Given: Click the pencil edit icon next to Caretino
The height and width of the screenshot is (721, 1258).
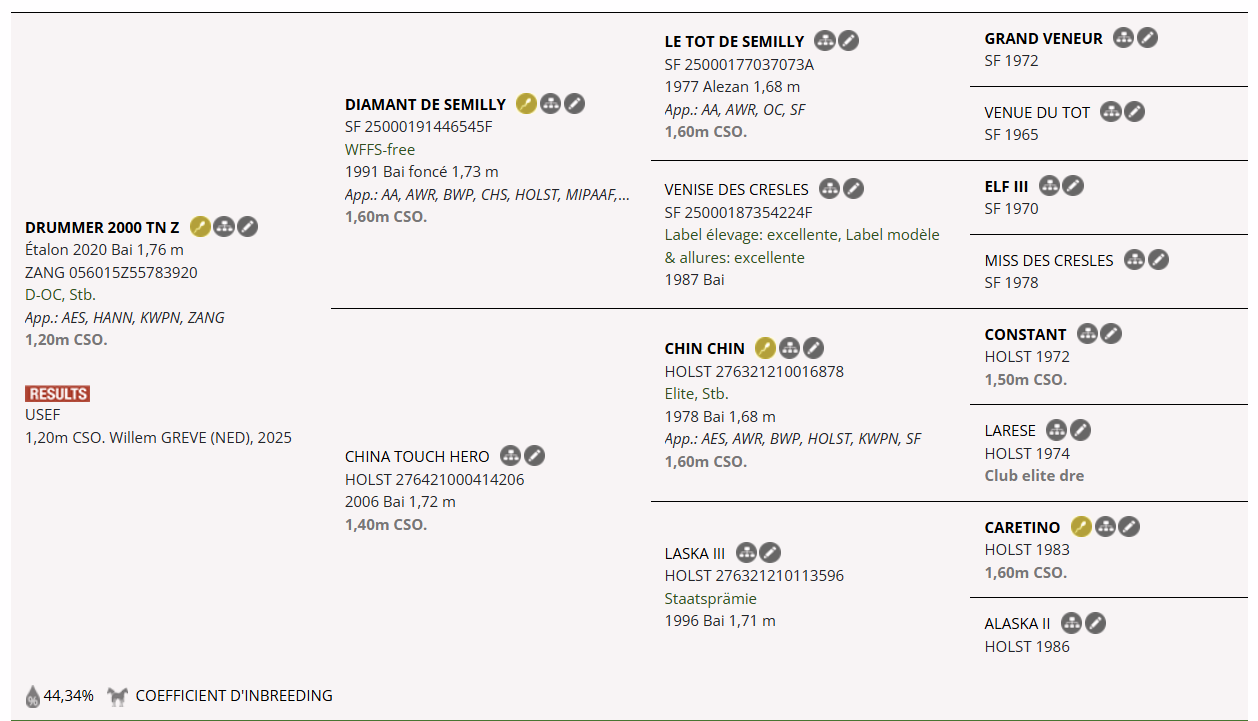Looking at the screenshot, I should pyautogui.click(x=1129, y=527).
